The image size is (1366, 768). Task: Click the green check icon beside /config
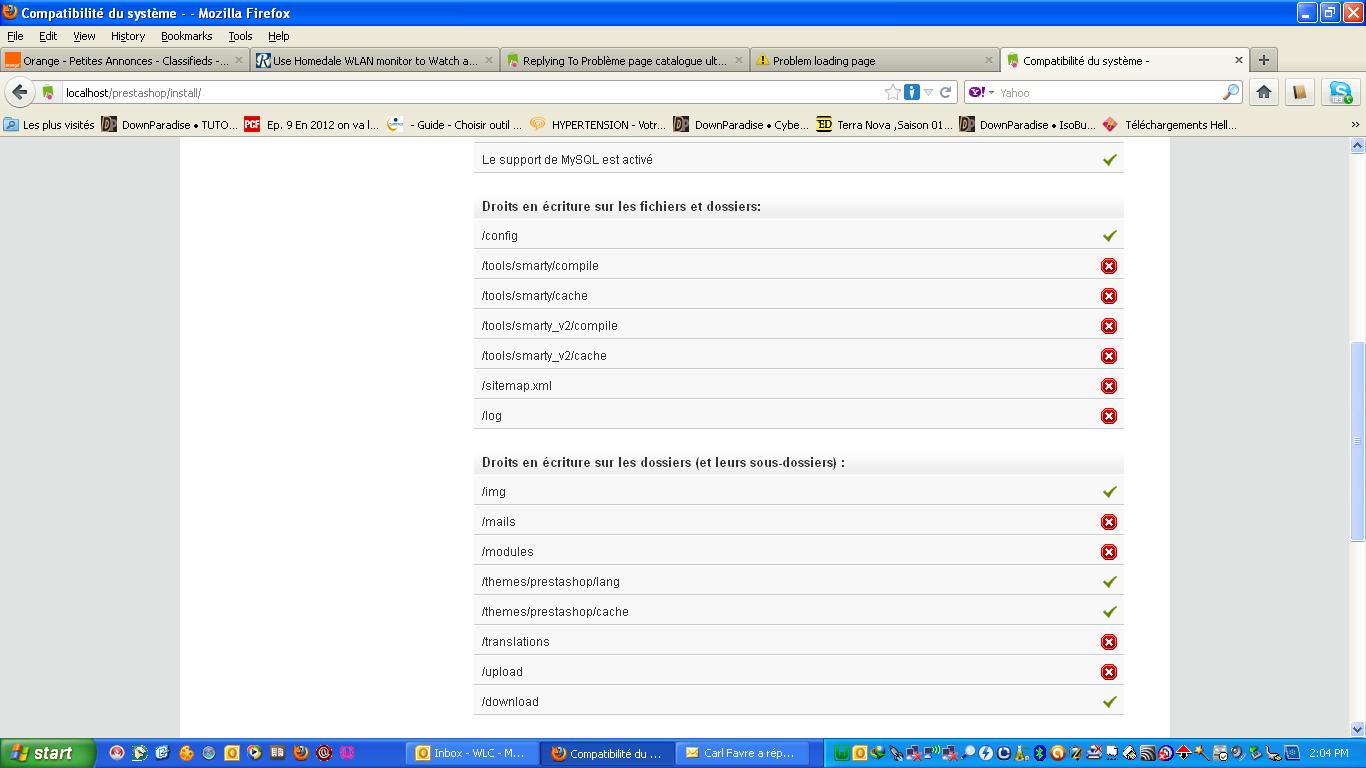pyautogui.click(x=1109, y=236)
